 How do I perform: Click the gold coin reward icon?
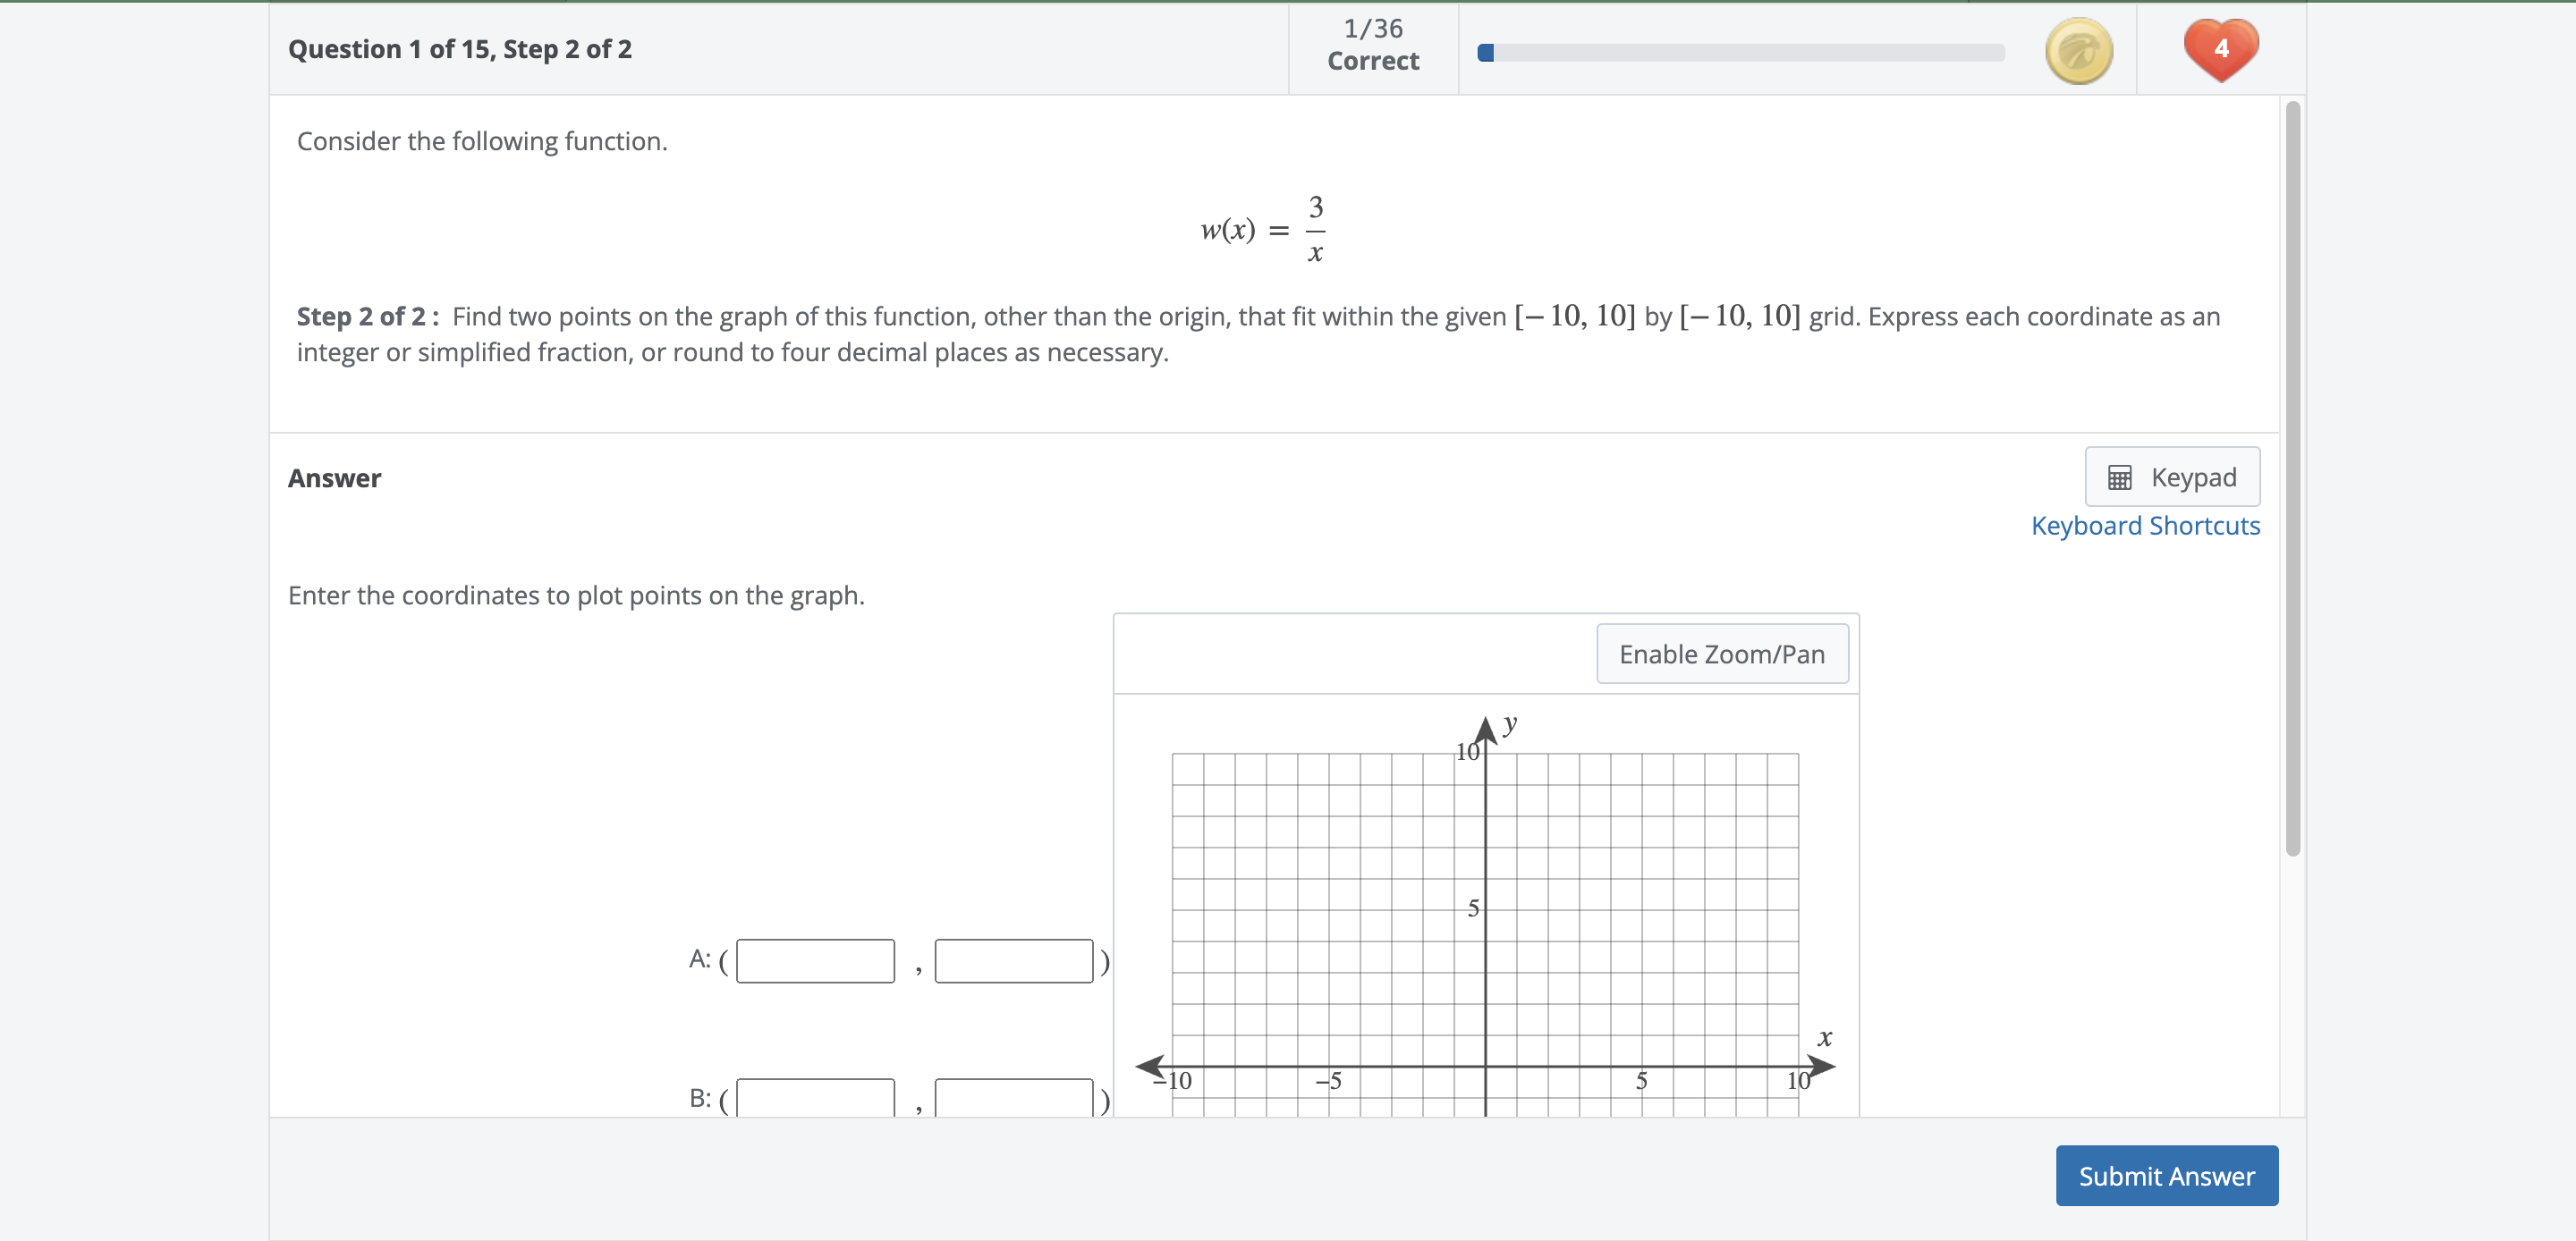coord(2080,49)
